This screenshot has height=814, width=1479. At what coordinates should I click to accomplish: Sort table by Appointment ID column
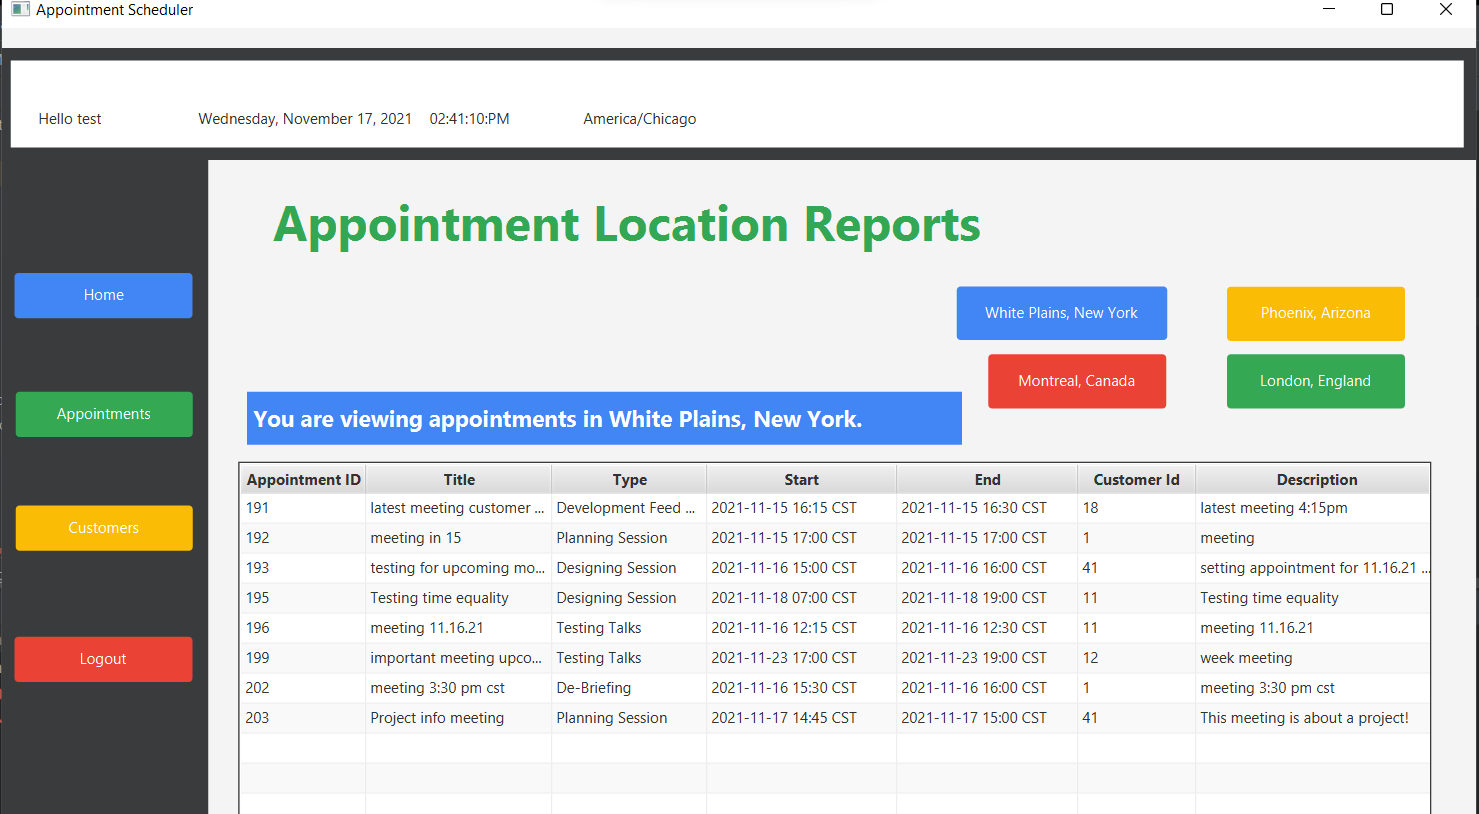coord(302,479)
